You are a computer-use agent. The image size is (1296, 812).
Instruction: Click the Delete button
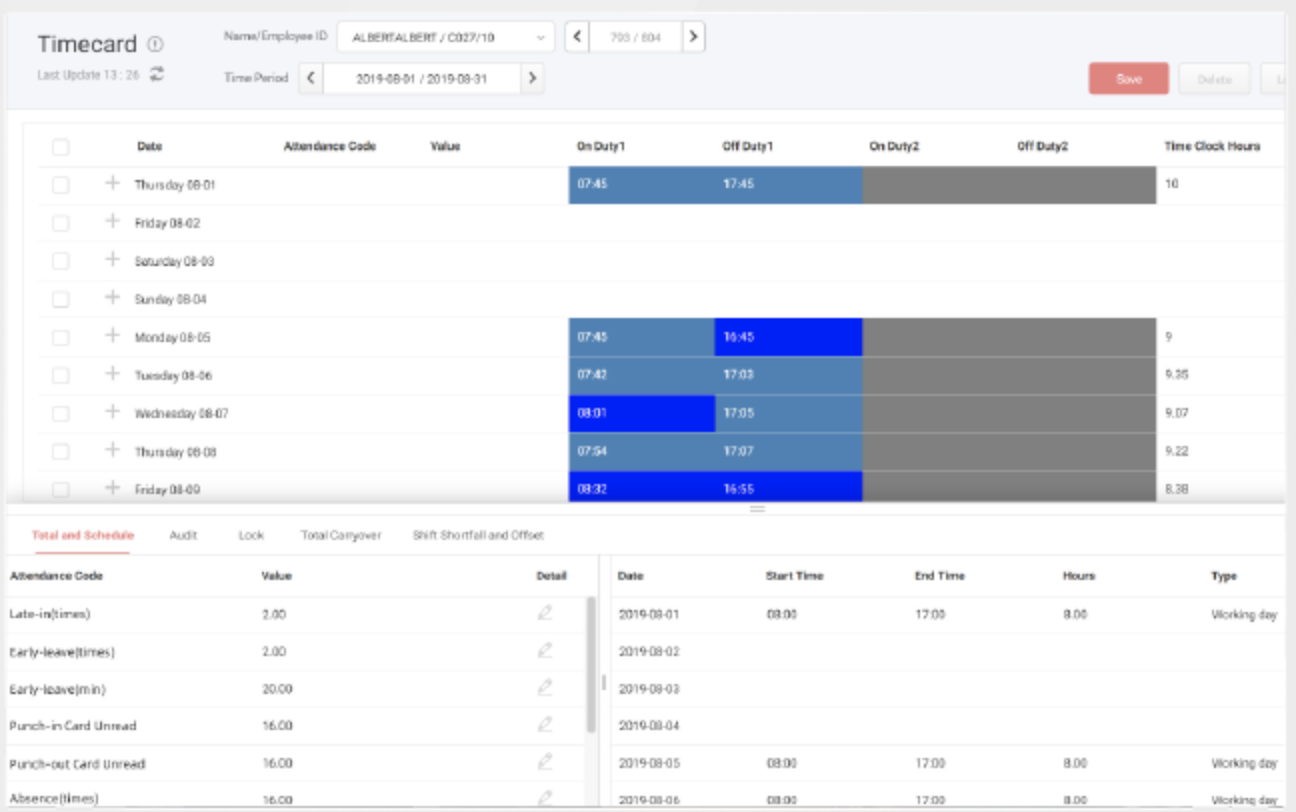[x=1214, y=79]
